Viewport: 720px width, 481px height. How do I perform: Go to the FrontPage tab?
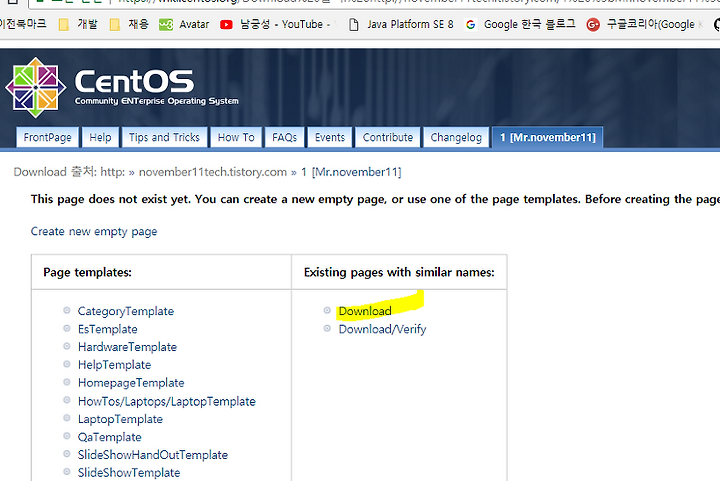point(47,137)
